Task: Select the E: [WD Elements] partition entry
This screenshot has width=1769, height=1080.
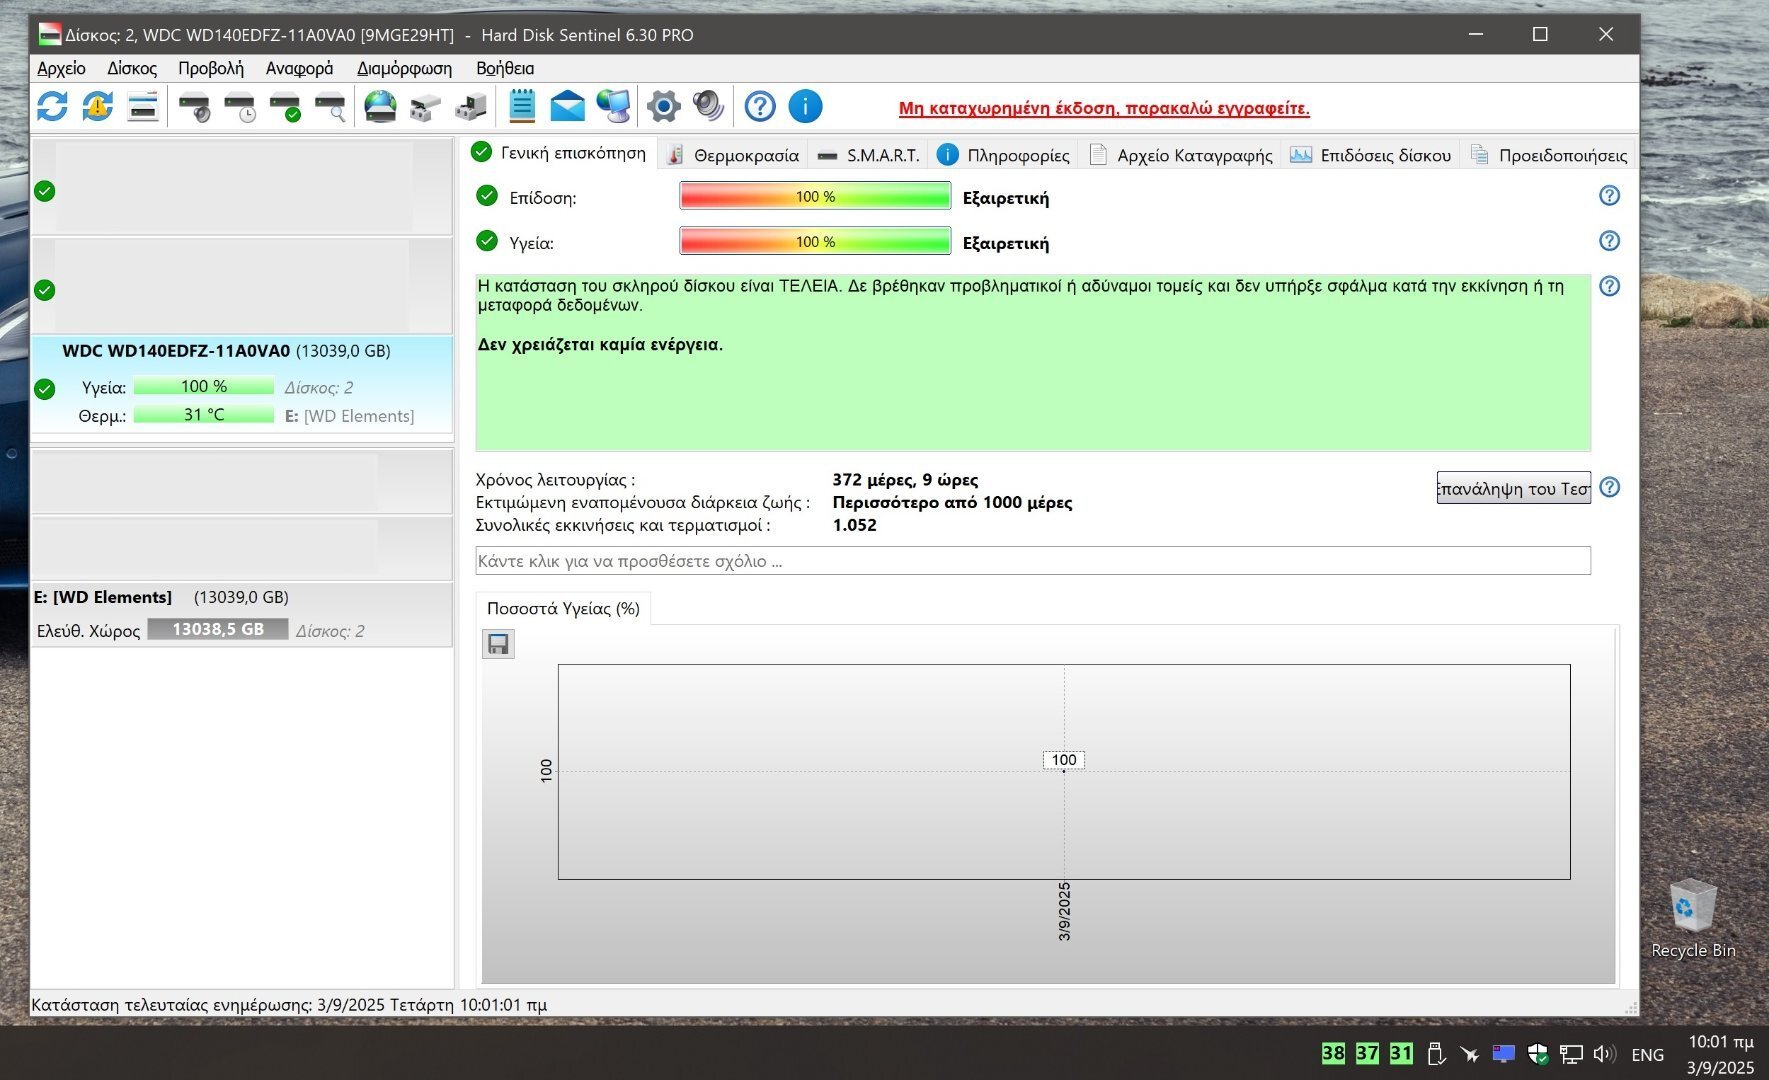Action: [242, 614]
